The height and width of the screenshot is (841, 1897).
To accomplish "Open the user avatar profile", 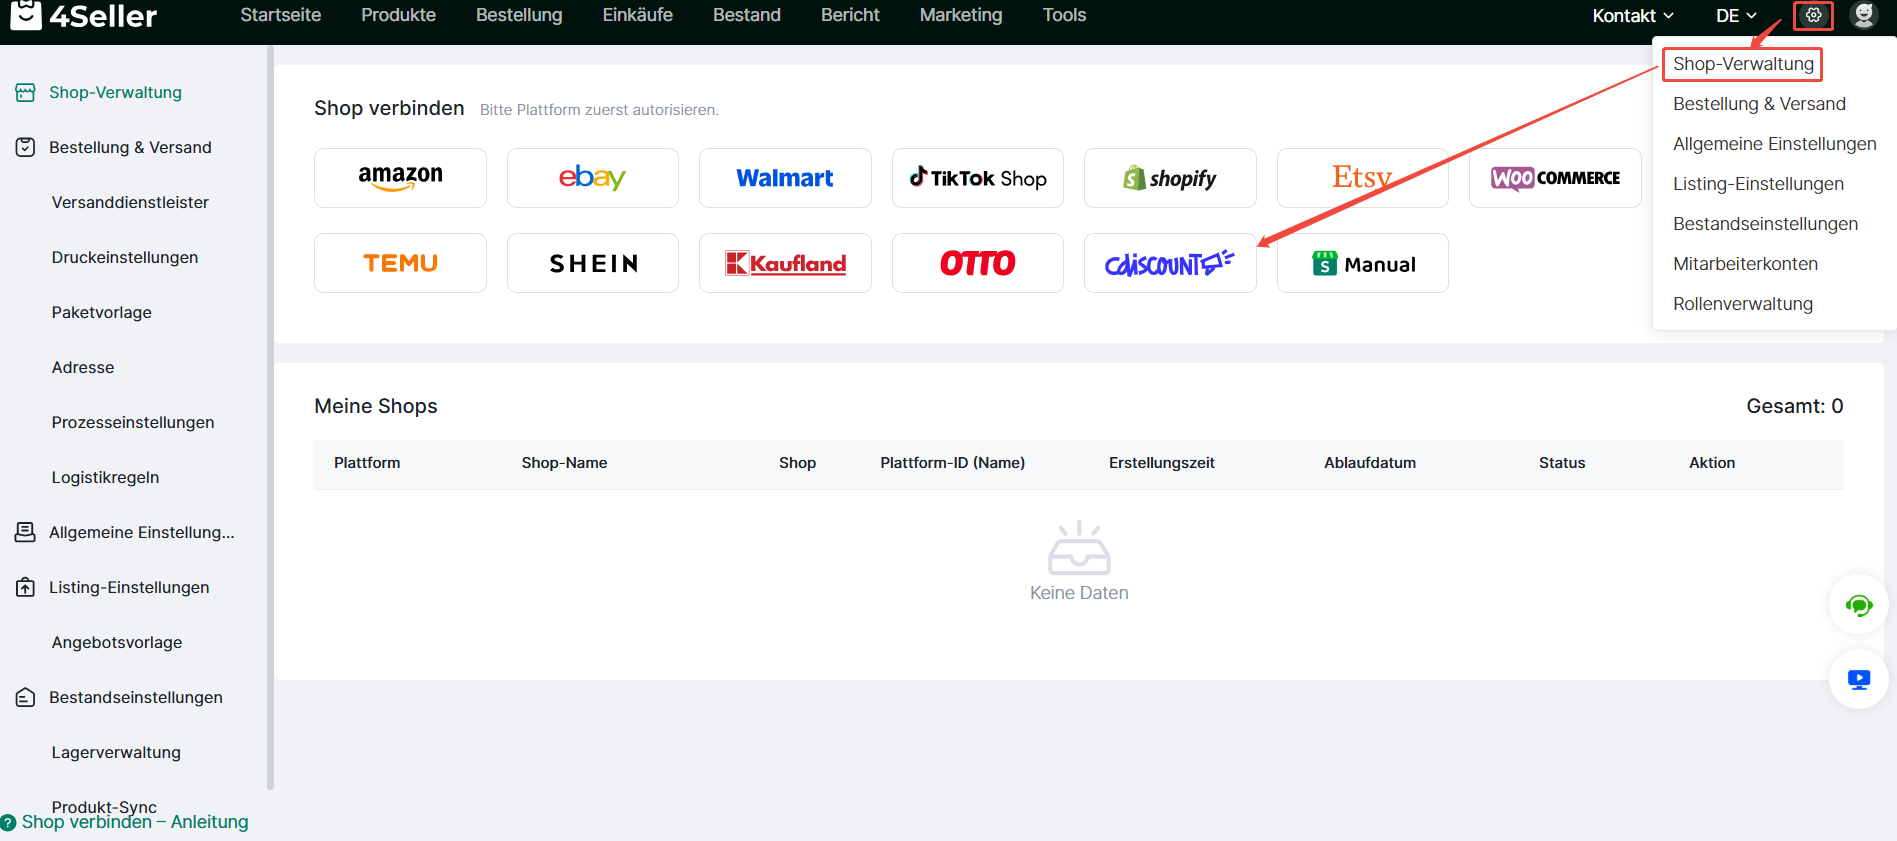I will click(1864, 15).
